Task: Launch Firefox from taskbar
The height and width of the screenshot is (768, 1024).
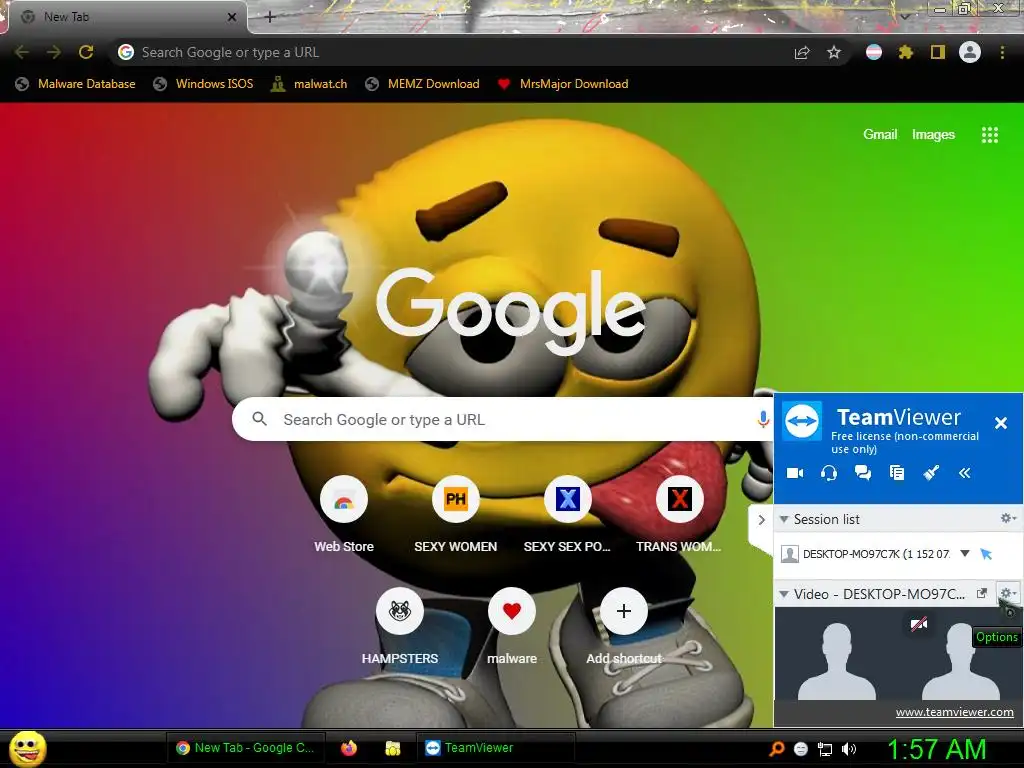Action: 349,748
